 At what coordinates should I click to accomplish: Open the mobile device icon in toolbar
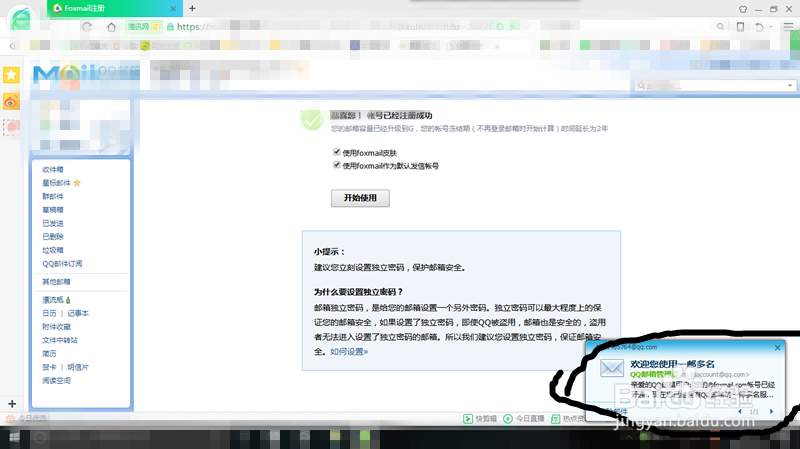pos(740,27)
